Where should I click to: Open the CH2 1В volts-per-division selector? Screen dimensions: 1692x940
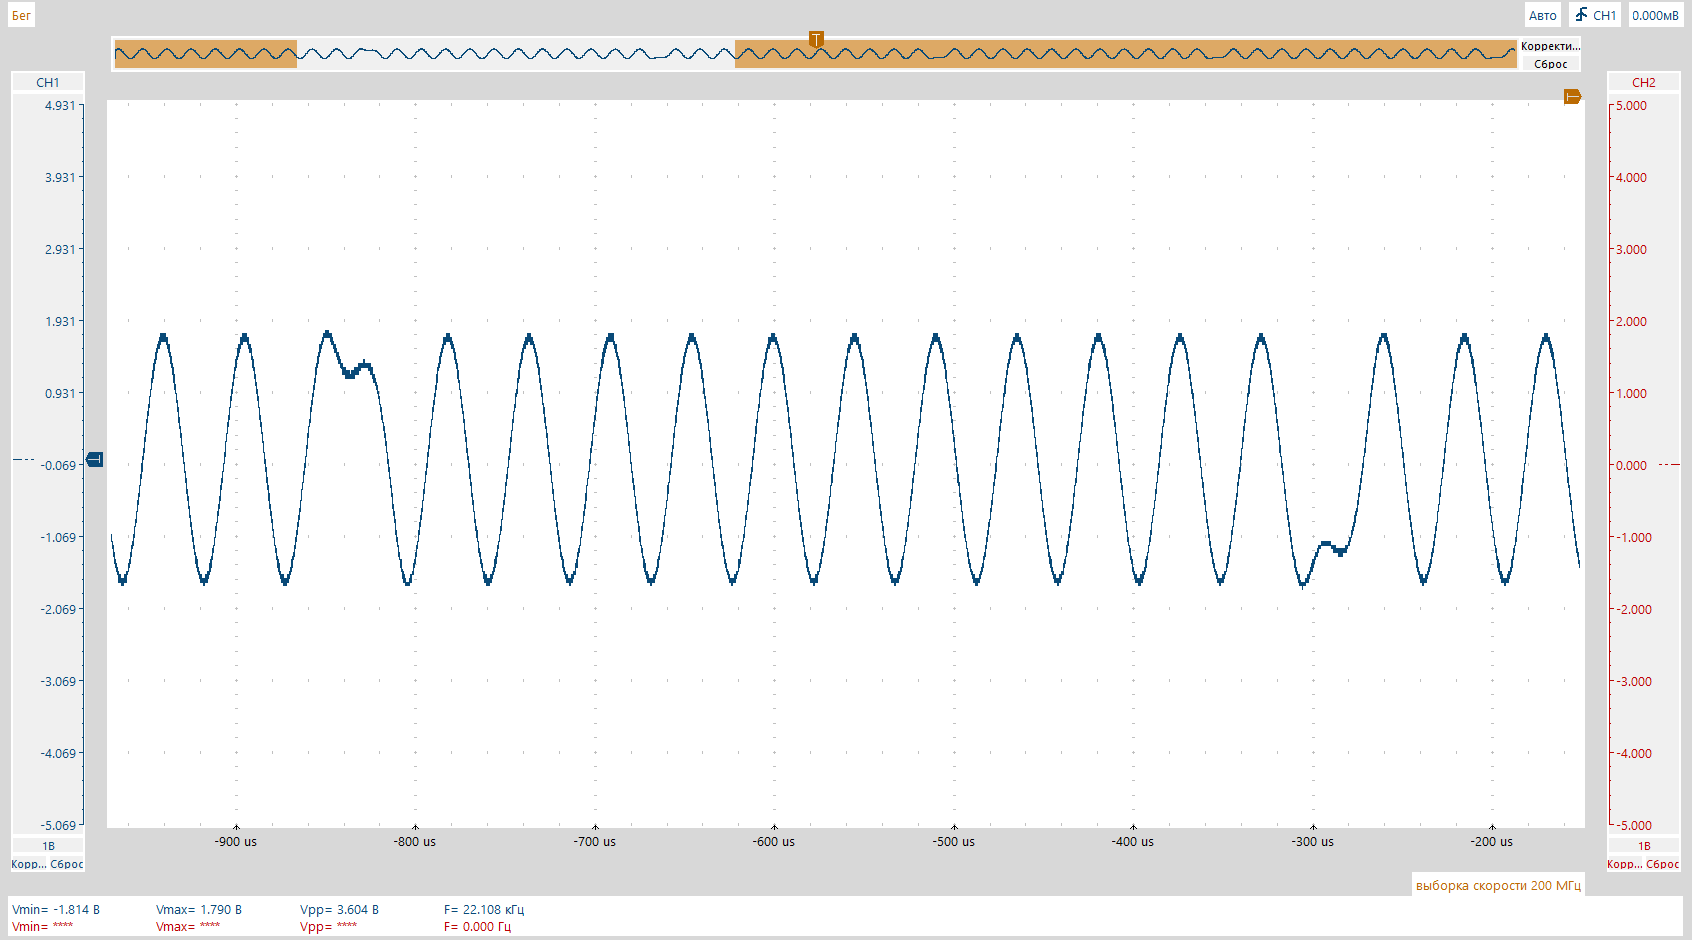point(1644,846)
